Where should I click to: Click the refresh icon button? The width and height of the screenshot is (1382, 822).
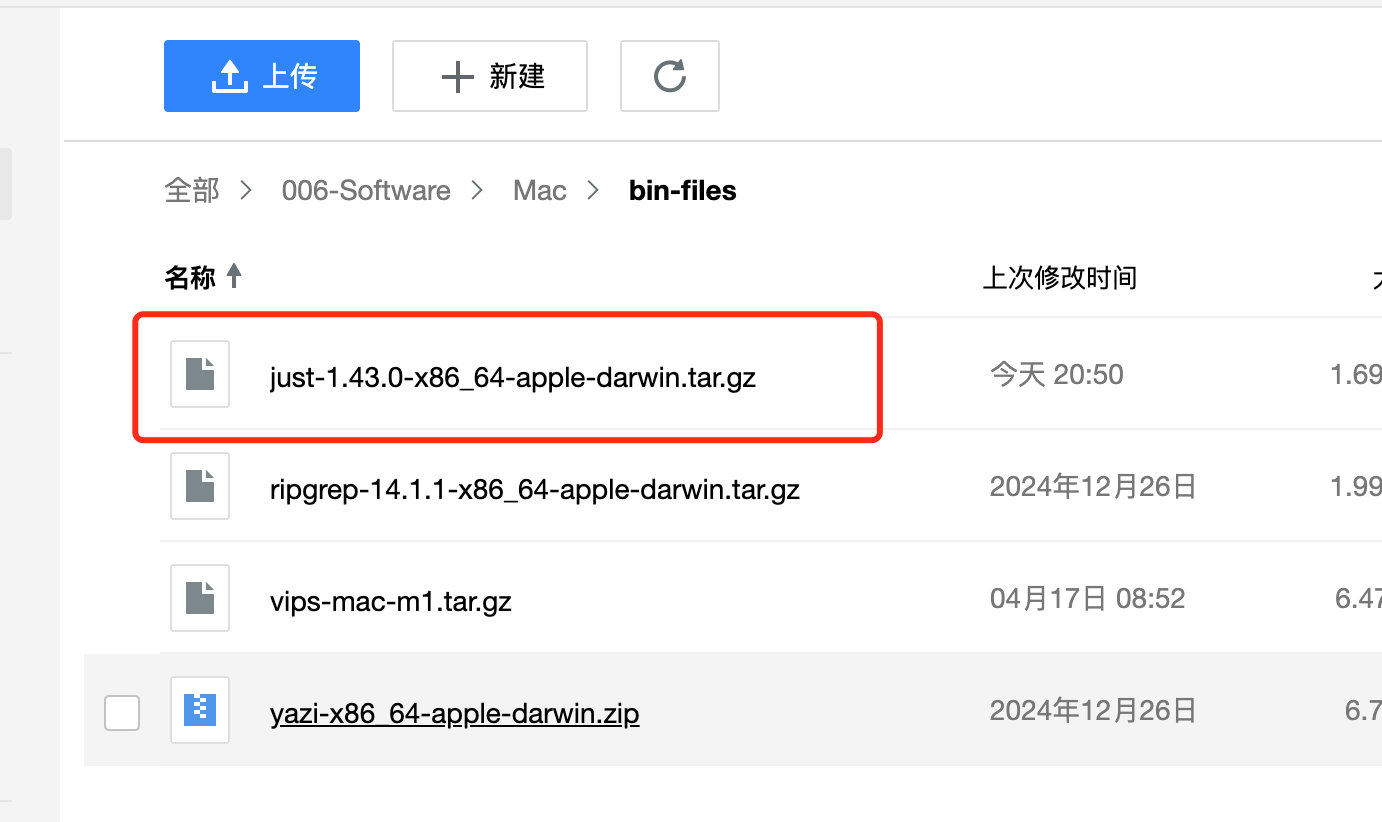(669, 76)
